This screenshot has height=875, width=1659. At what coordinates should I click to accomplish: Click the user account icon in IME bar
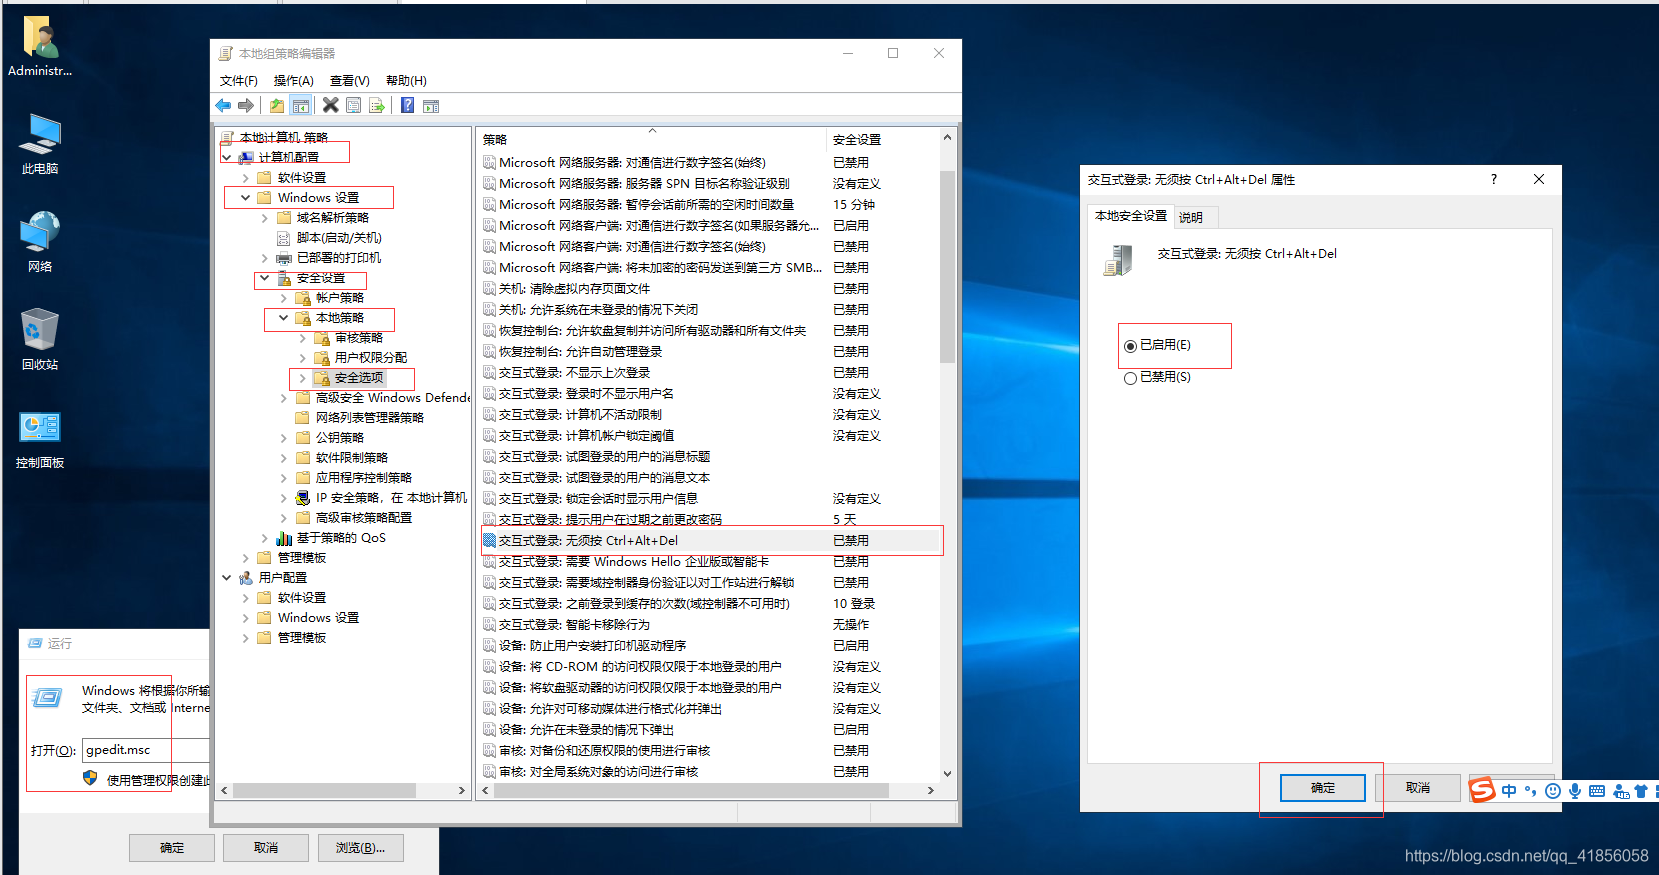1621,791
